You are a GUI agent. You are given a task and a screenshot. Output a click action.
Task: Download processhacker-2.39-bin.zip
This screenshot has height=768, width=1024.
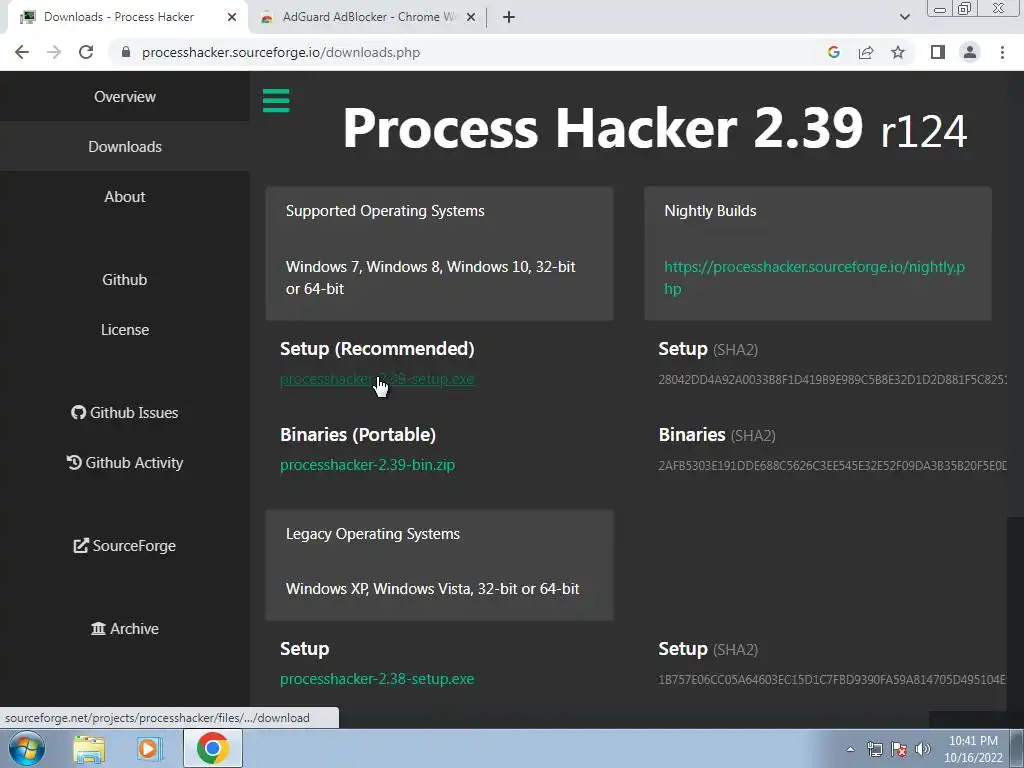[368, 465]
